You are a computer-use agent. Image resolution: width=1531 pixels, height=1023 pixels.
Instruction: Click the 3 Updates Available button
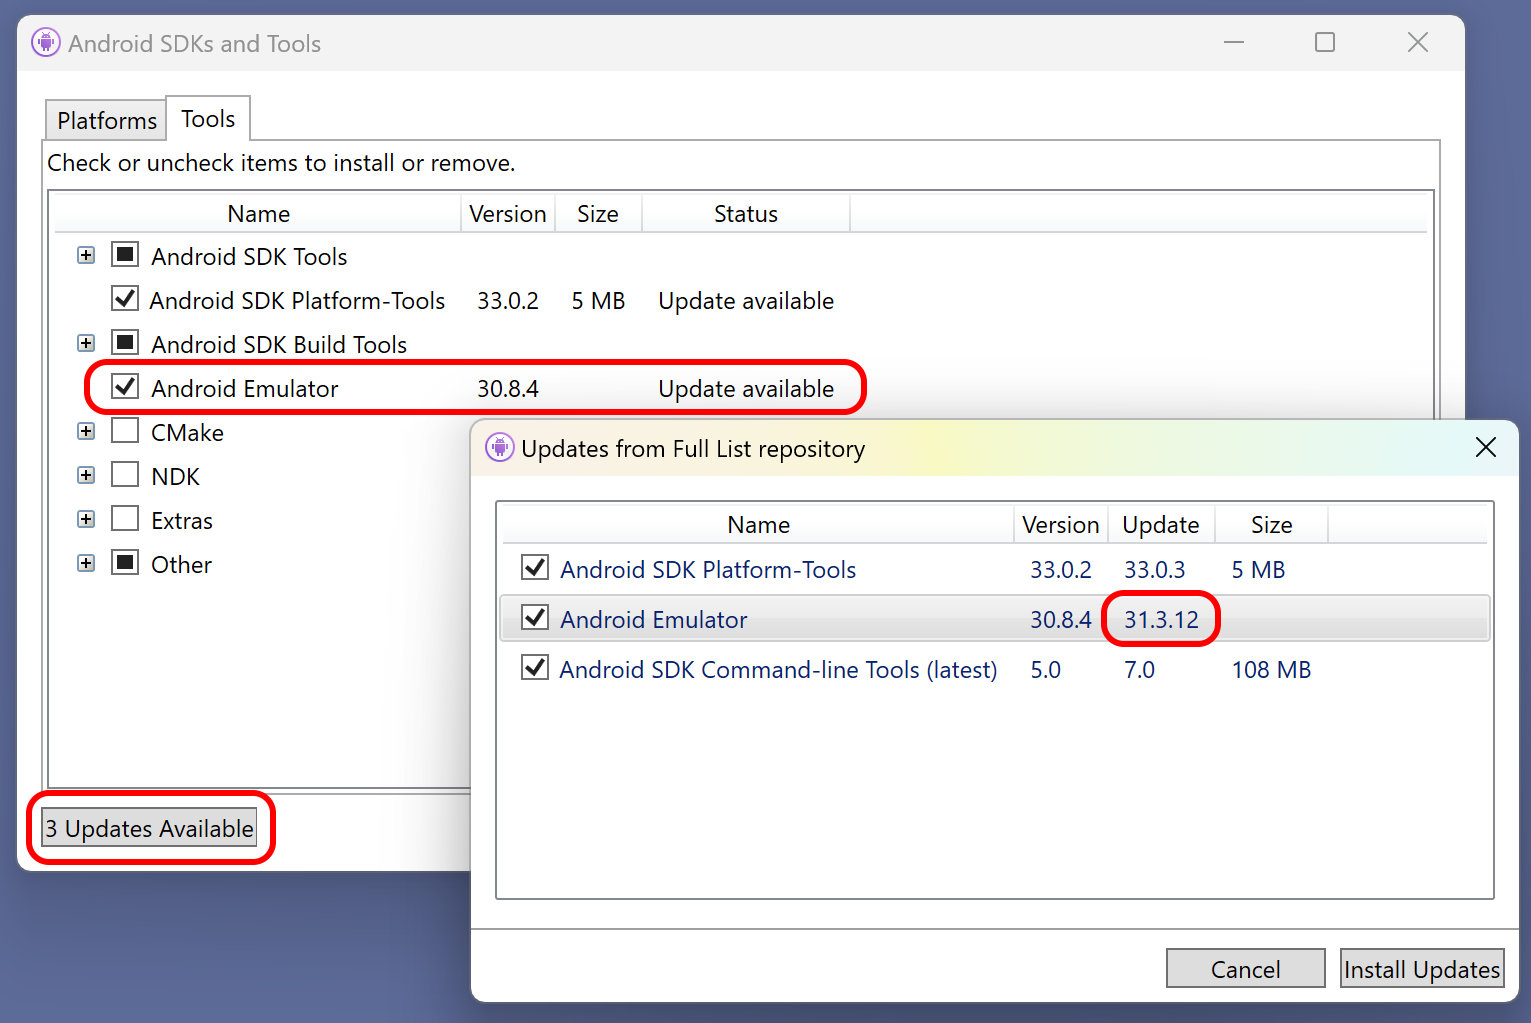point(150,828)
